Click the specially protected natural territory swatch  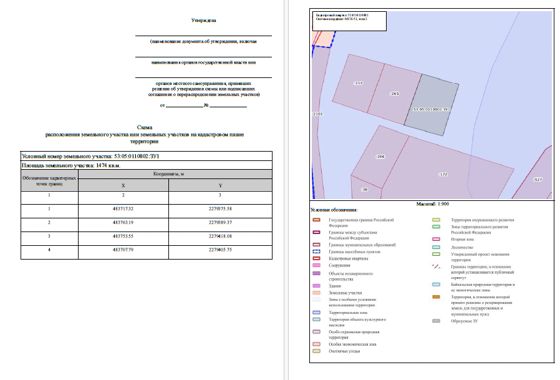tap(316, 331)
